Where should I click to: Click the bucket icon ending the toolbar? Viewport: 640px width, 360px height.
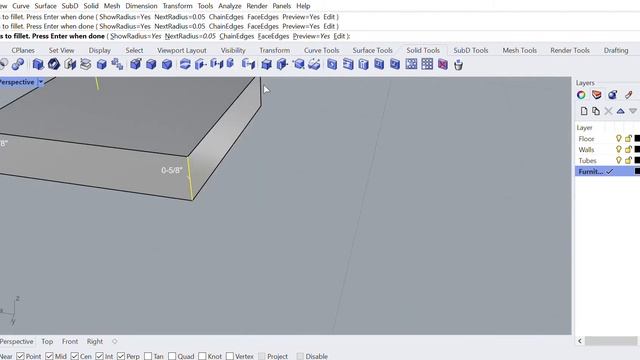coord(458,64)
